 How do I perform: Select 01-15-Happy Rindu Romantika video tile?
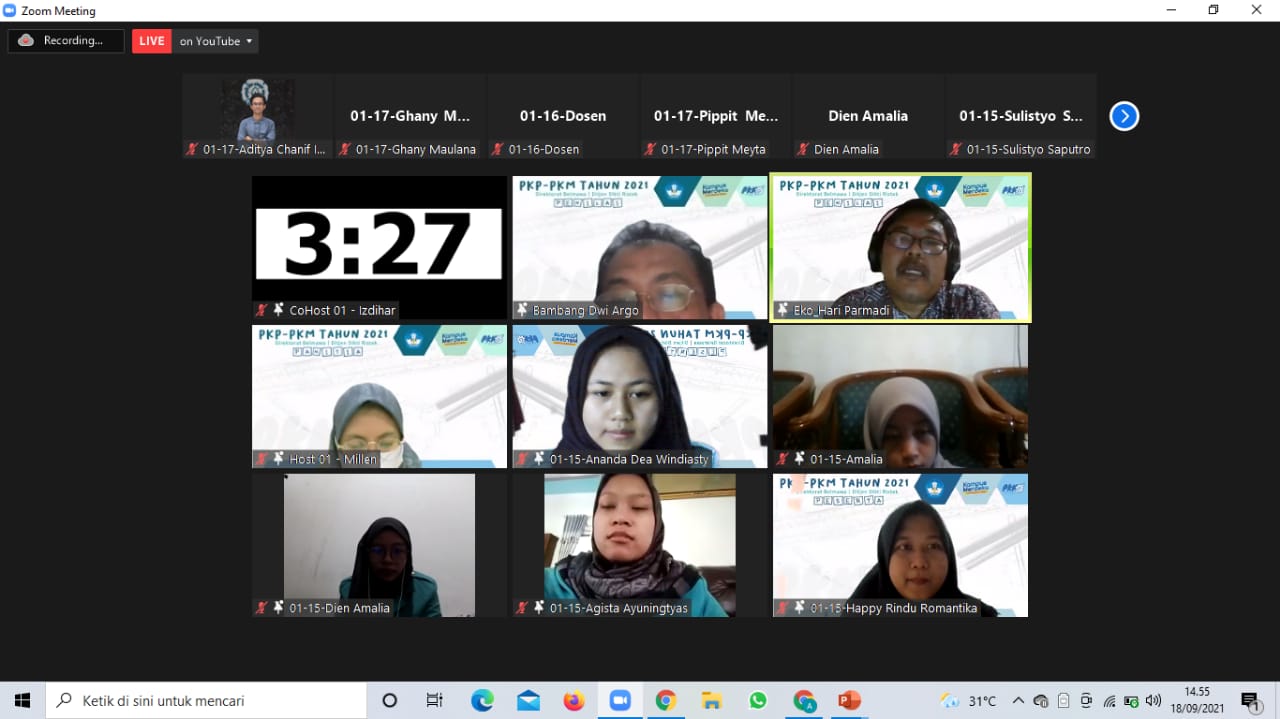[900, 545]
